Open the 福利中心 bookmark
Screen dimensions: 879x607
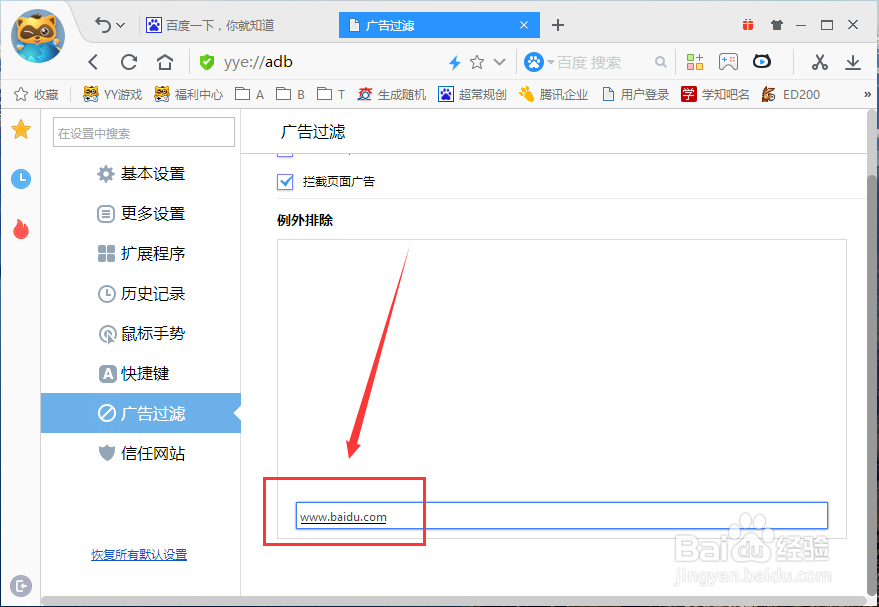click(188, 95)
